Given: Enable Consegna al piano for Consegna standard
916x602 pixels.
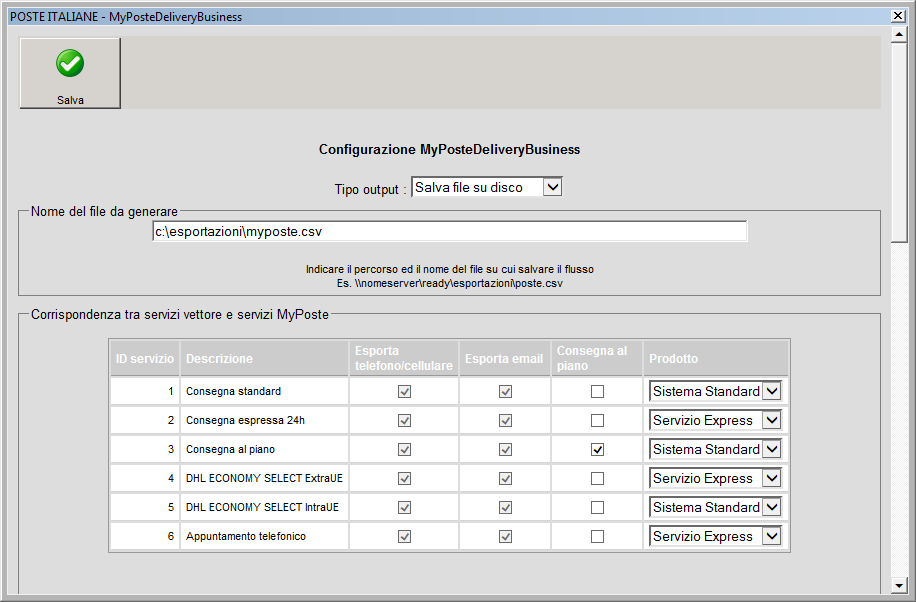Looking at the screenshot, I should pyautogui.click(x=597, y=392).
